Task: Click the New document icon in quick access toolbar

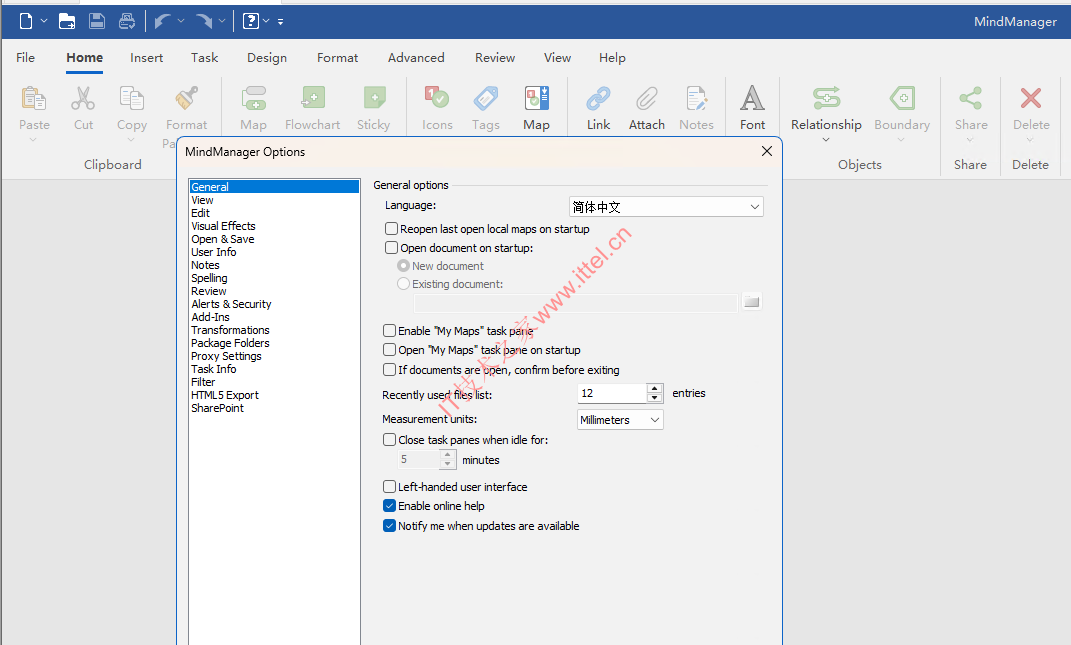Action: pyautogui.click(x=26, y=21)
